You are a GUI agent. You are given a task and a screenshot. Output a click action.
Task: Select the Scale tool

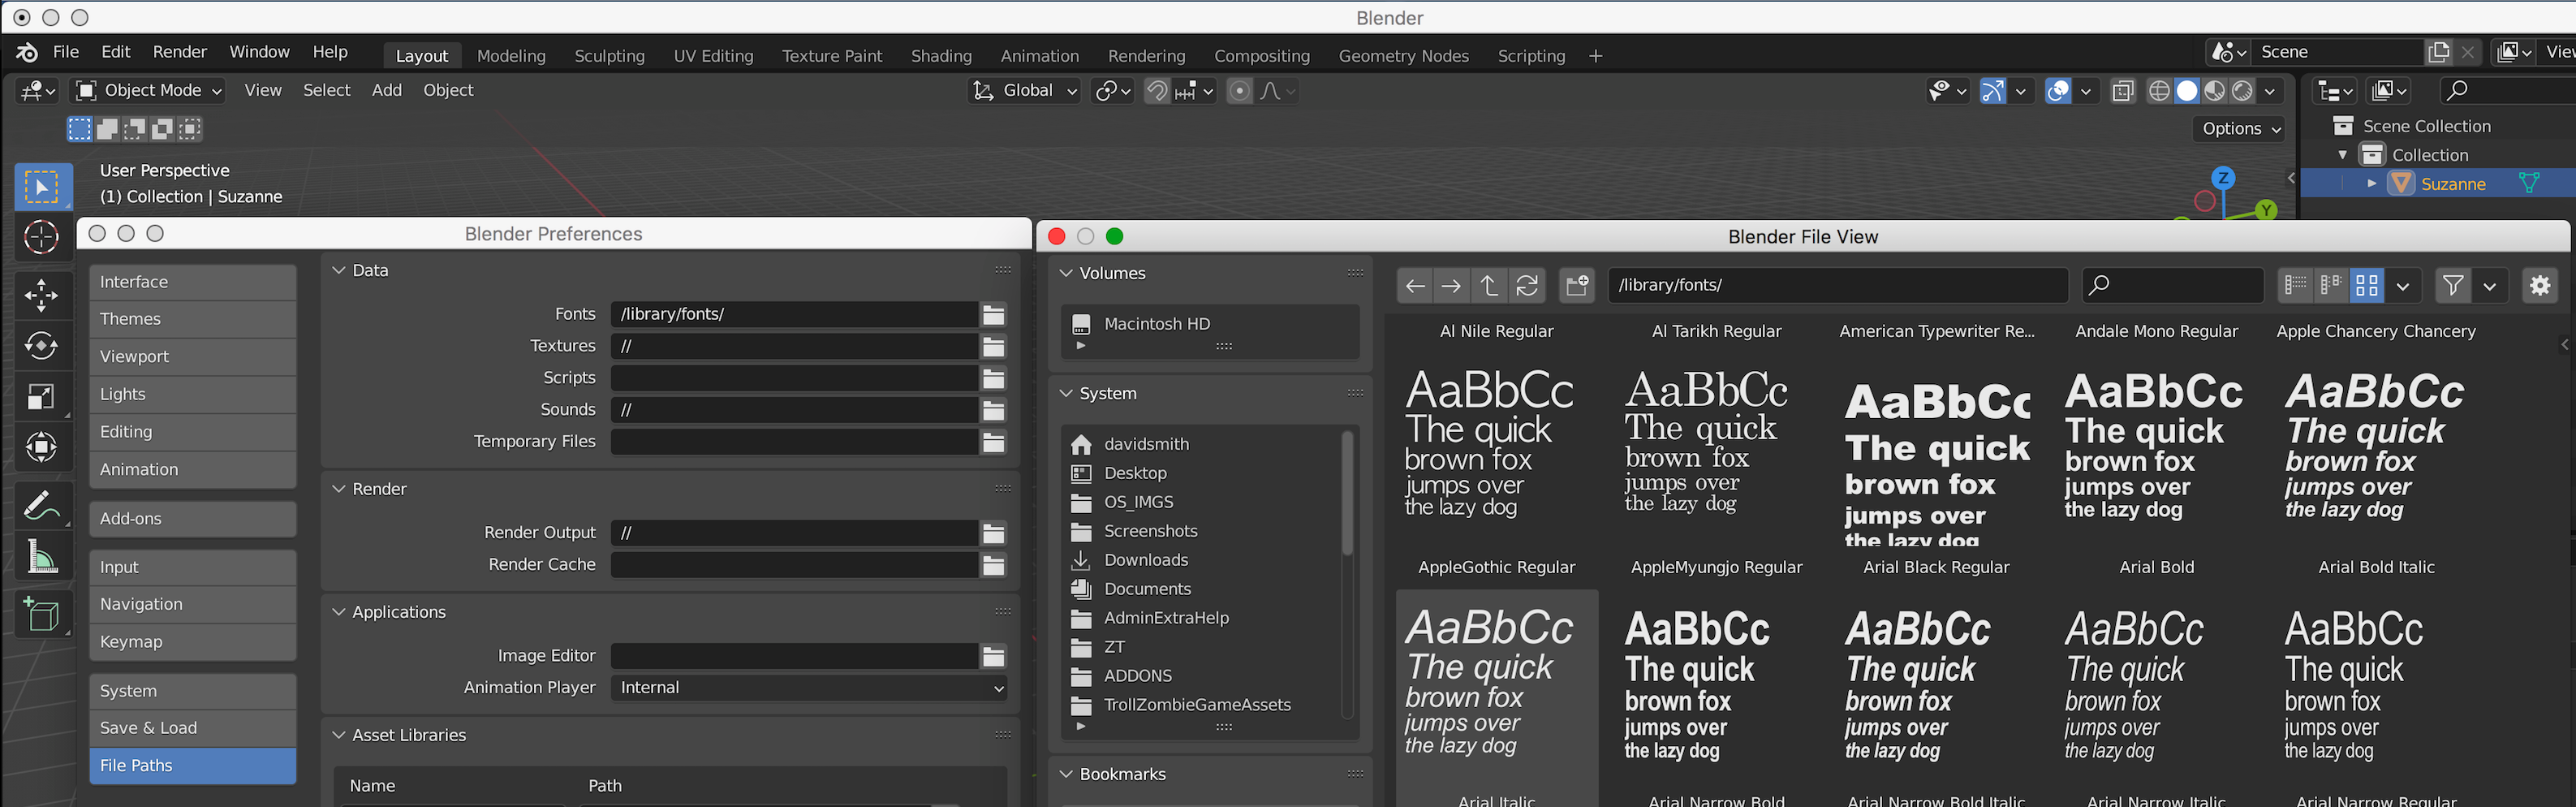pos(42,397)
